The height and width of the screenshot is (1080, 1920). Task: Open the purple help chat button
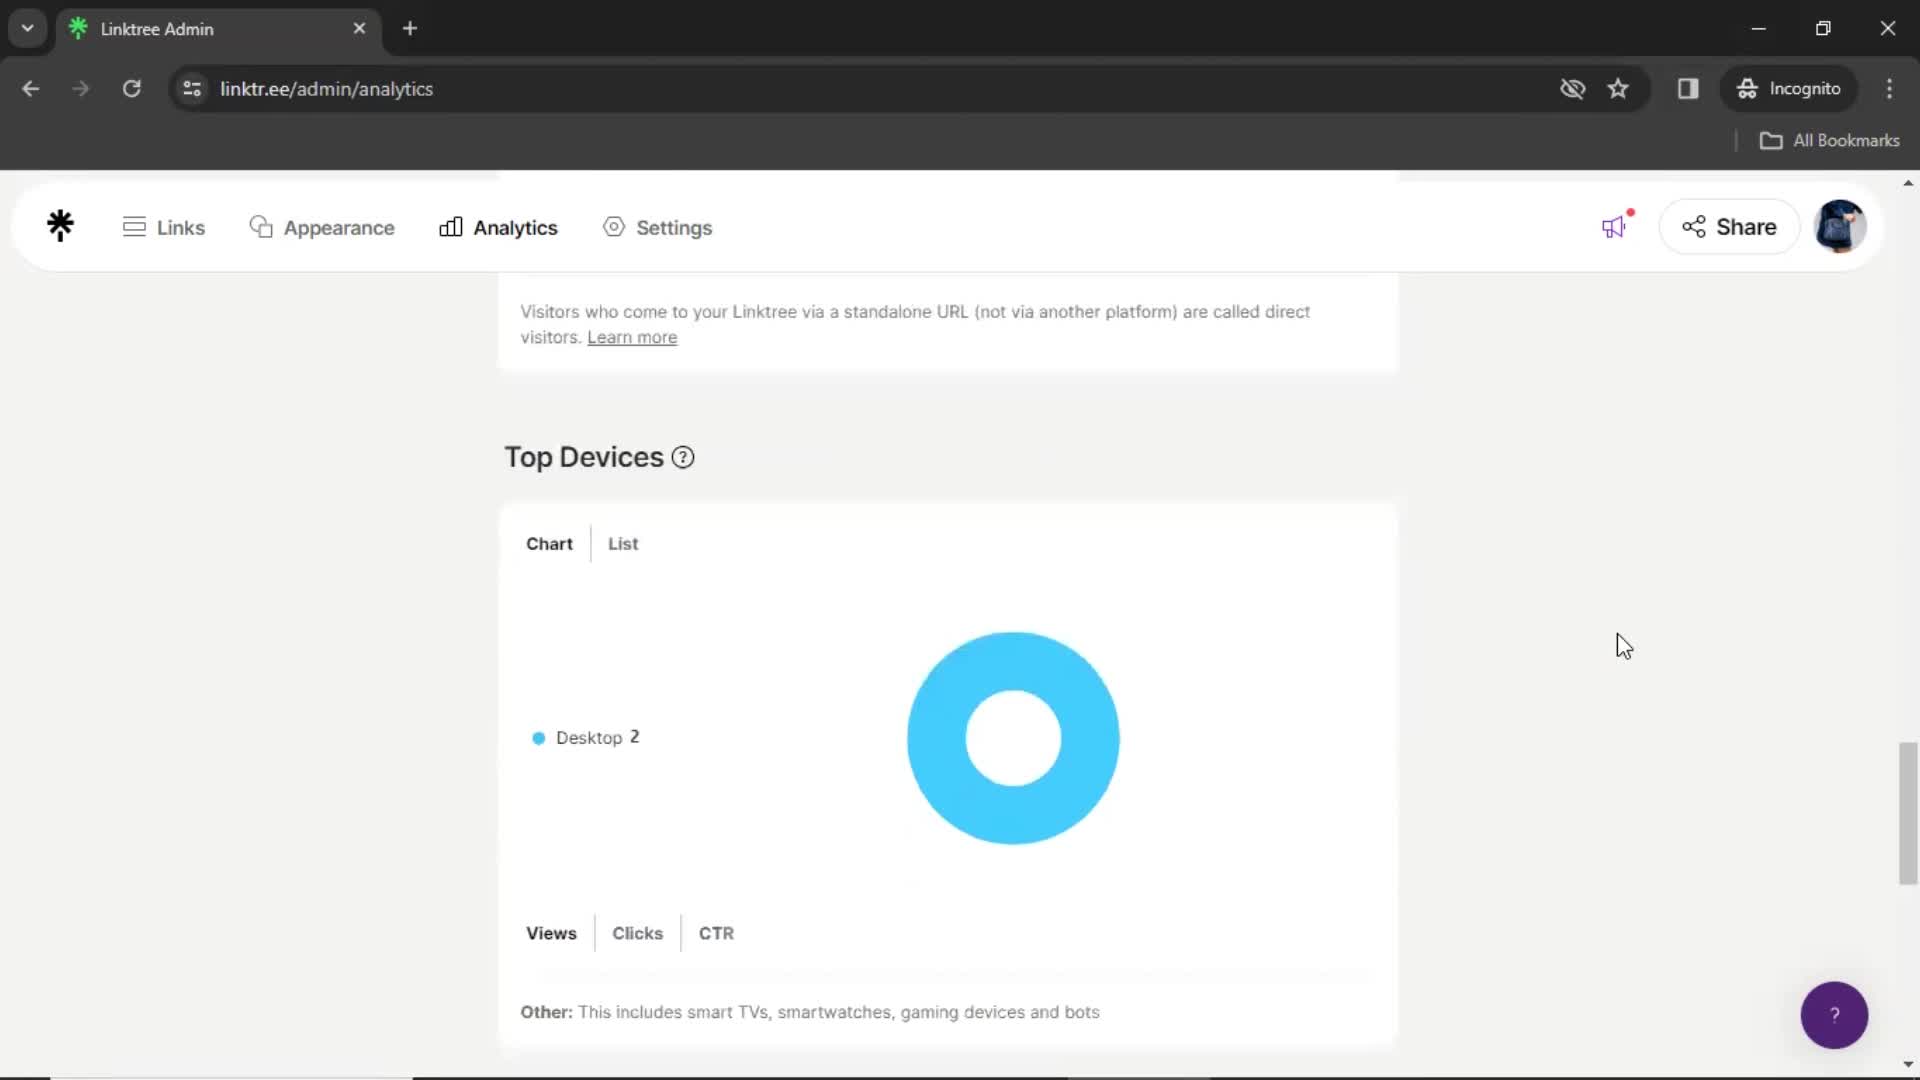(1834, 1015)
